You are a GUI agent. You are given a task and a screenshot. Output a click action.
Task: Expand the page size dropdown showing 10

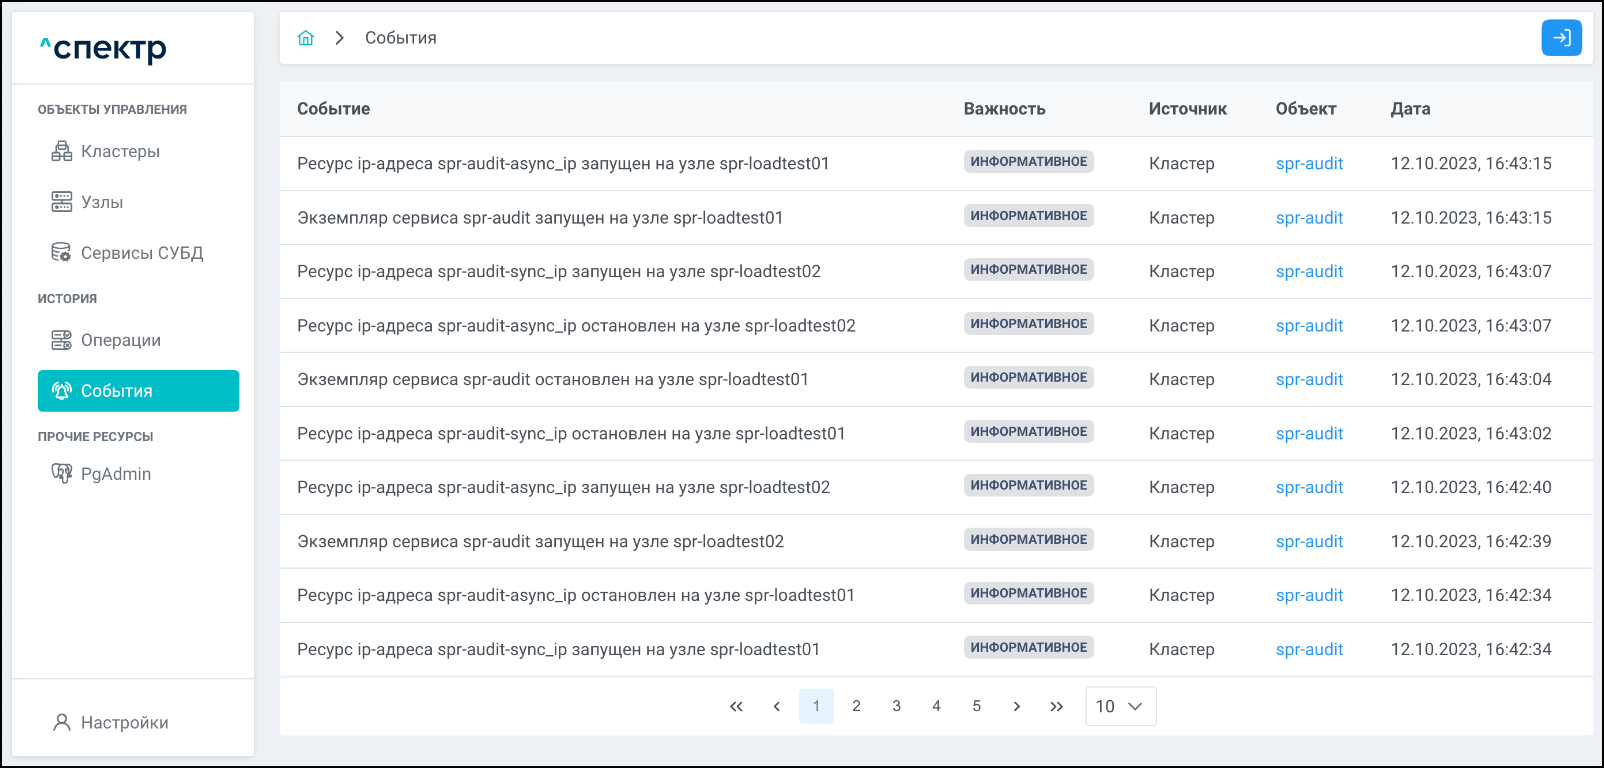[1120, 706]
